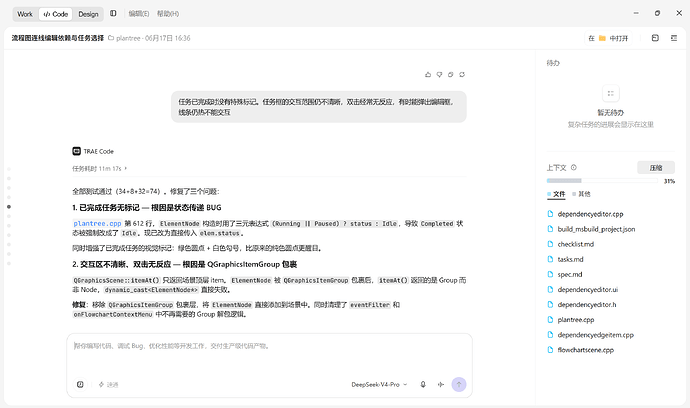
Task: Give thumbs down to the response
Action: tap(439, 74)
